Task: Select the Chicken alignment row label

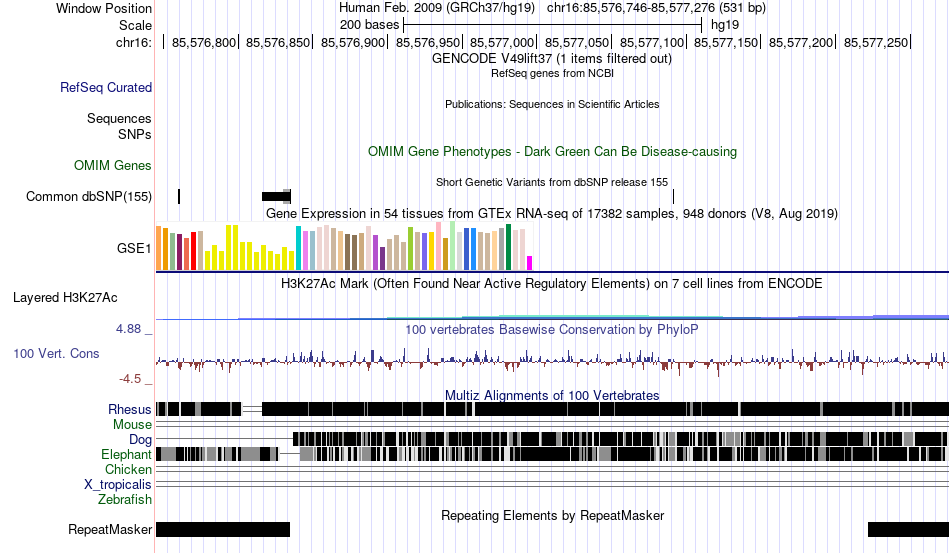Action: pyautogui.click(x=128, y=469)
